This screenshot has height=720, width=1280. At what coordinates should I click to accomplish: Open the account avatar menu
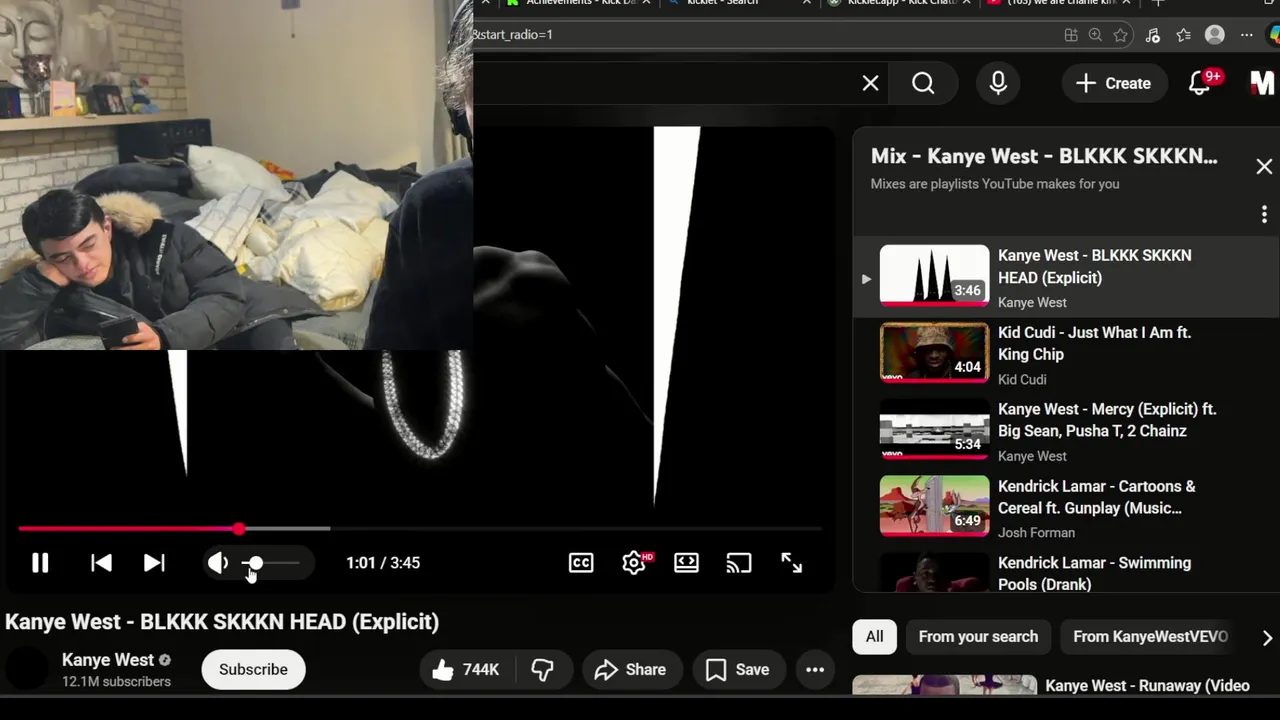(x=1264, y=83)
